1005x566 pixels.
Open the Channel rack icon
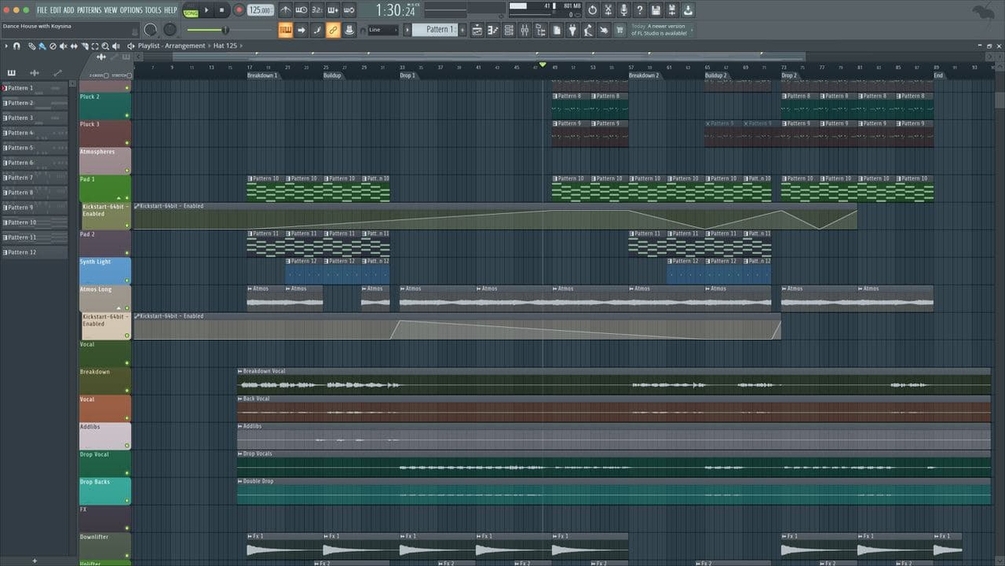tap(509, 30)
